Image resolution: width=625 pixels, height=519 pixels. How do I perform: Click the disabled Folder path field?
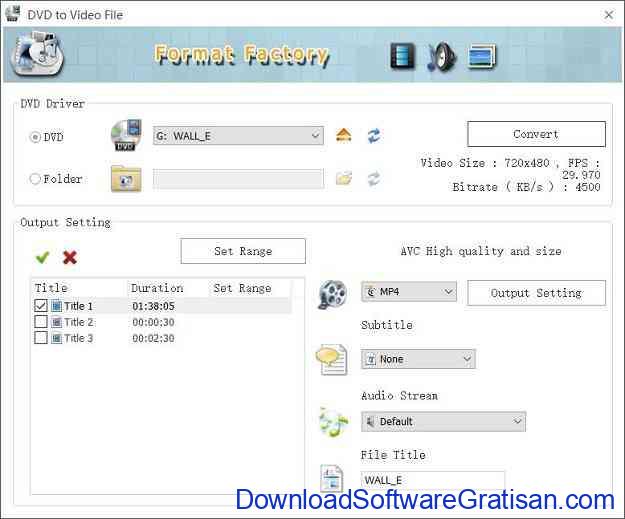click(238, 178)
